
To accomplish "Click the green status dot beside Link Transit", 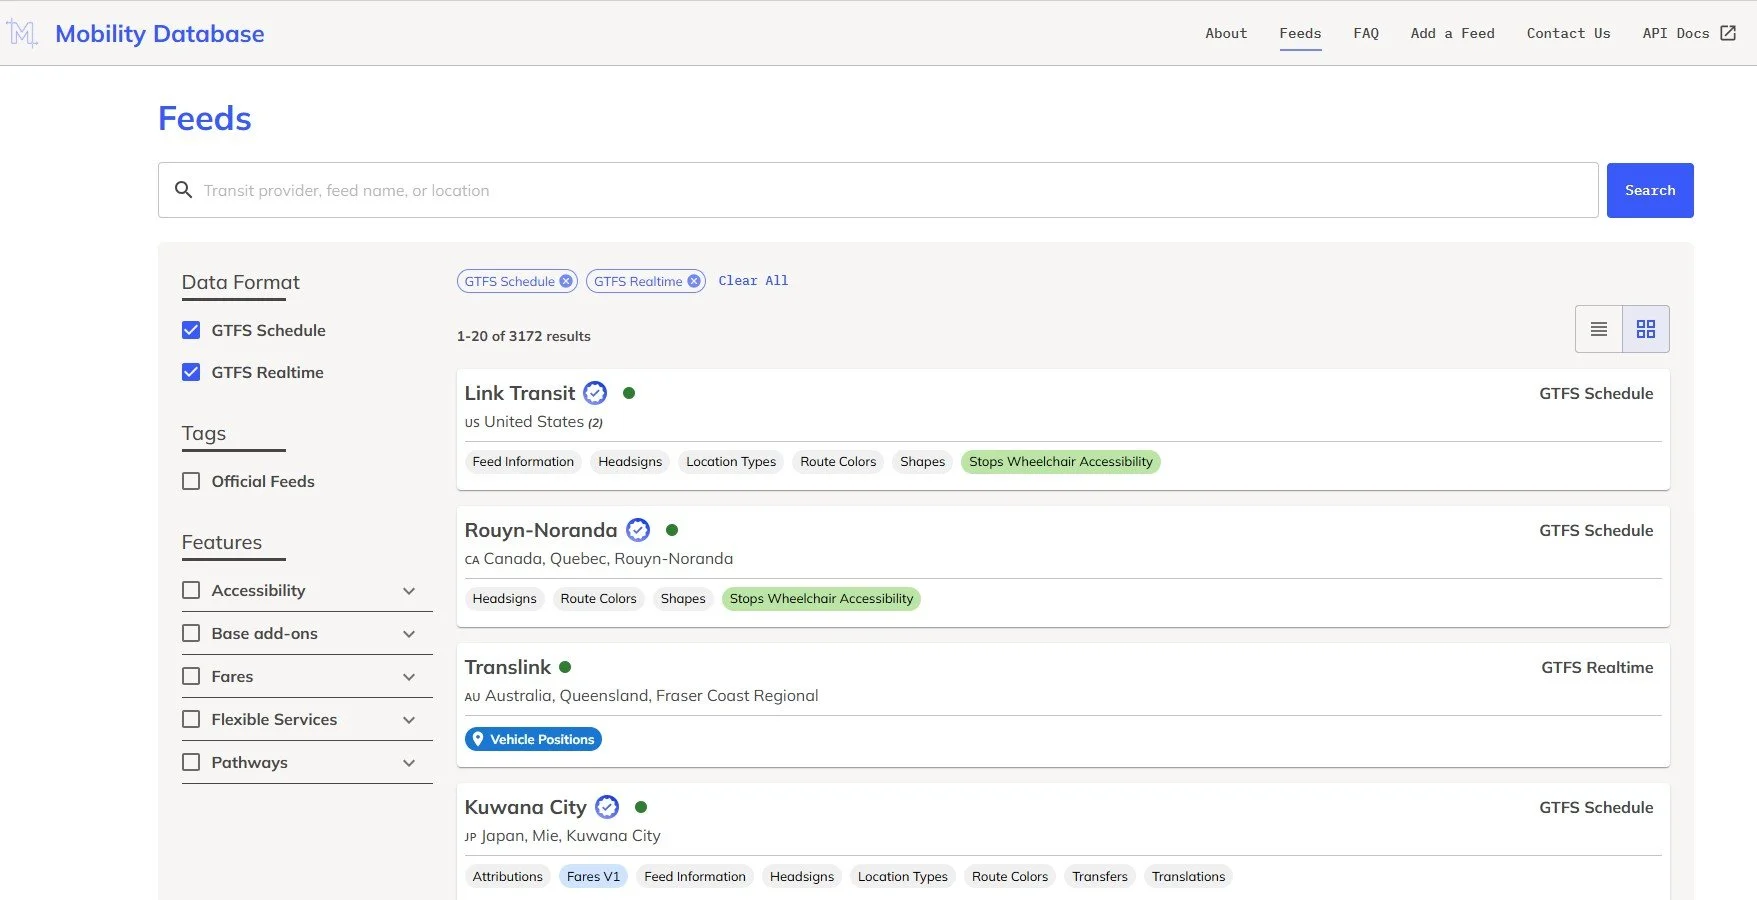I will coord(629,393).
